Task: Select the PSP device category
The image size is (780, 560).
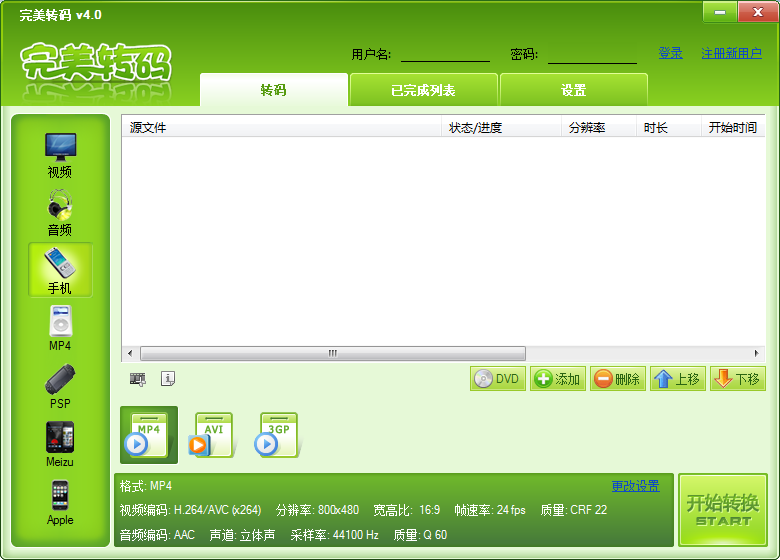Action: click(x=60, y=386)
